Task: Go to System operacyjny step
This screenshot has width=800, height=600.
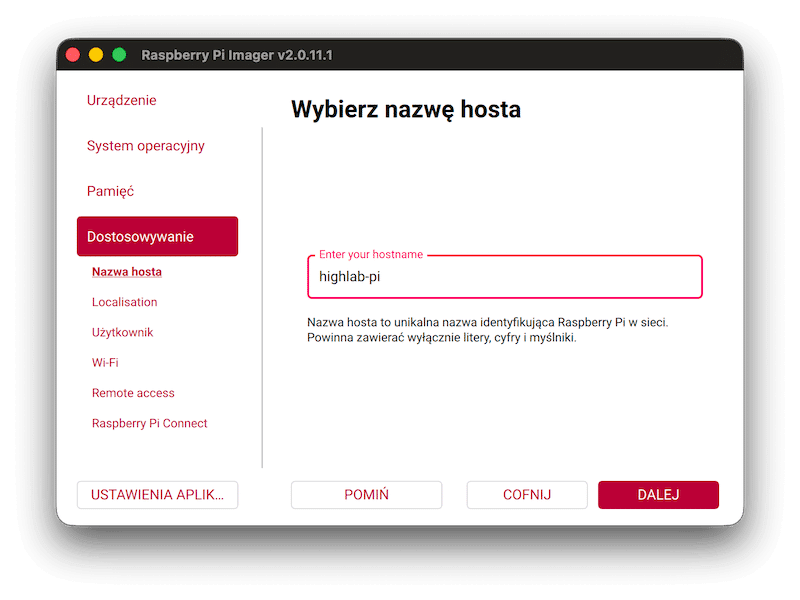Action: 145,146
